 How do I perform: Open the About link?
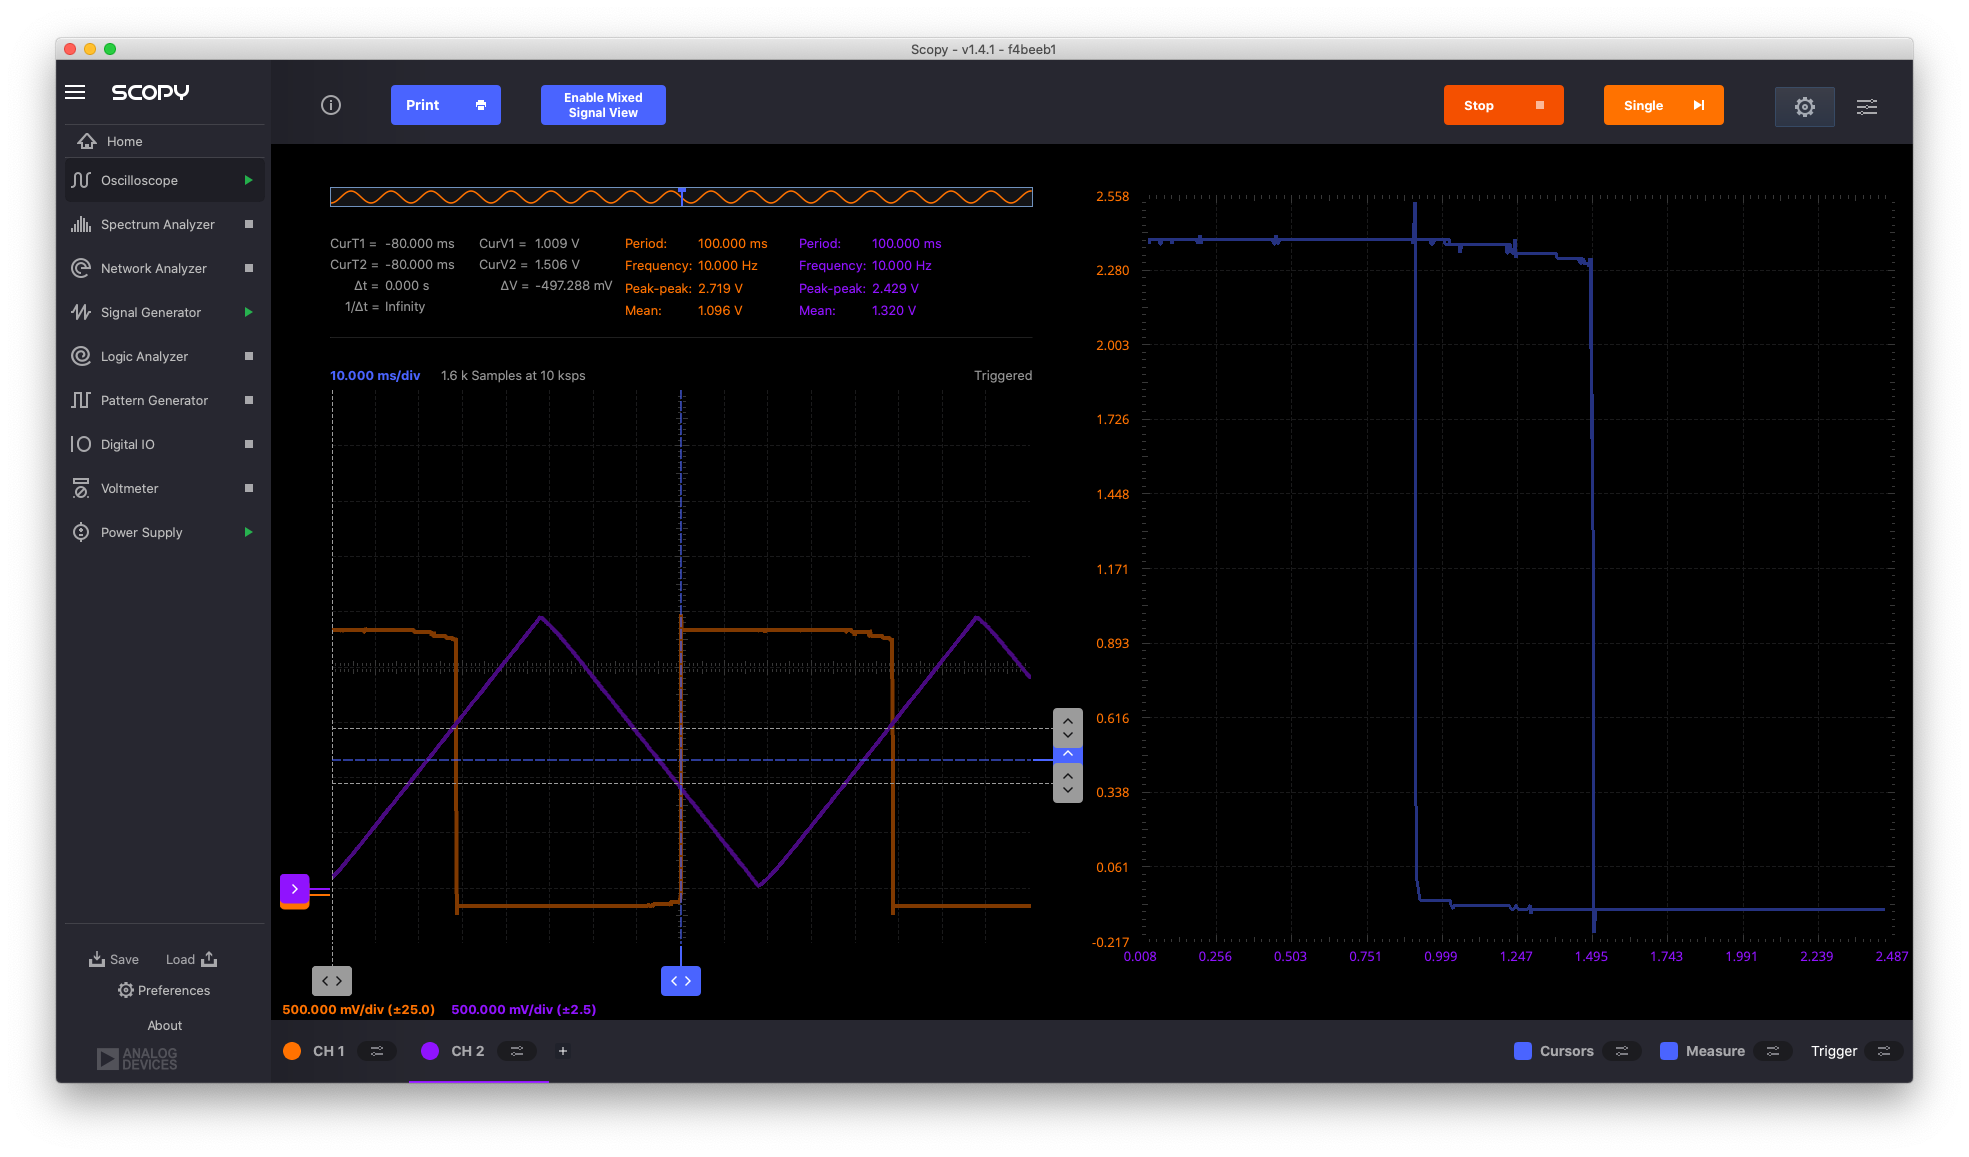[164, 1025]
